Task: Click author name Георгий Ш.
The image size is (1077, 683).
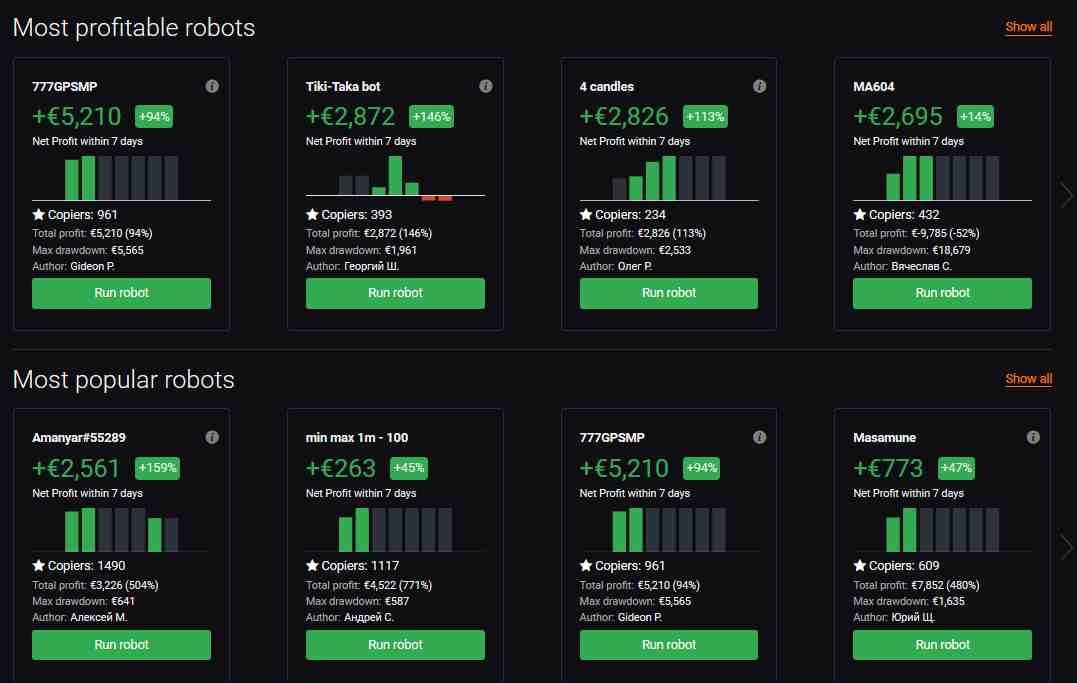Action: (372, 267)
